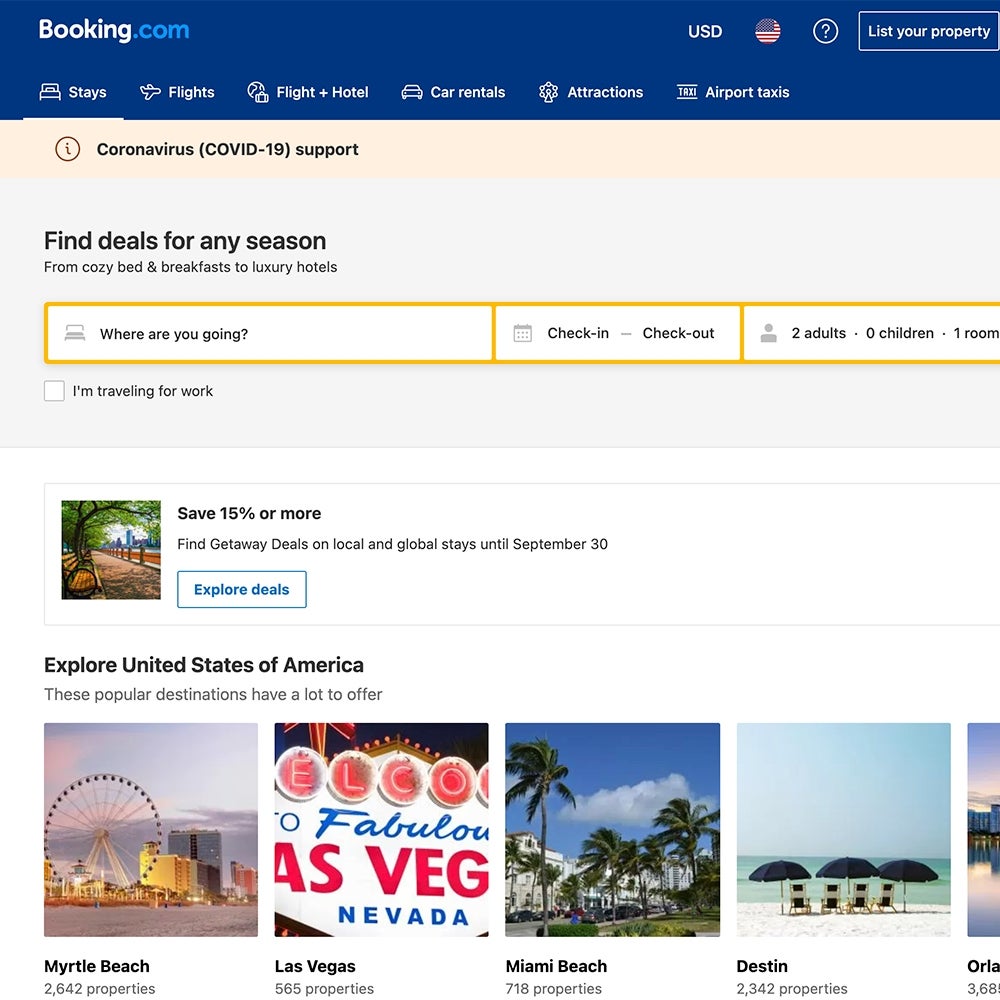This screenshot has width=1000, height=1000.
Task: Click the person icon in guests field
Action: tap(768, 333)
